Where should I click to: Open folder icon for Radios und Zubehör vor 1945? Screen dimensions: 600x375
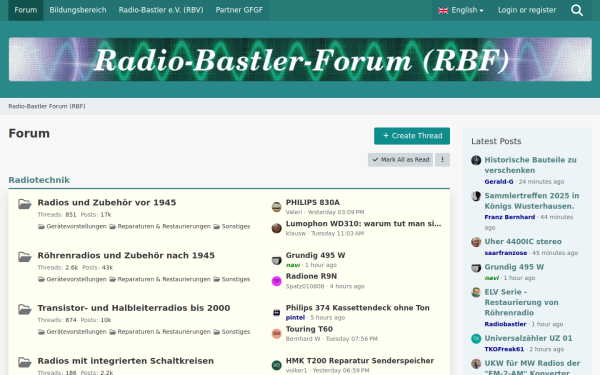click(x=25, y=204)
